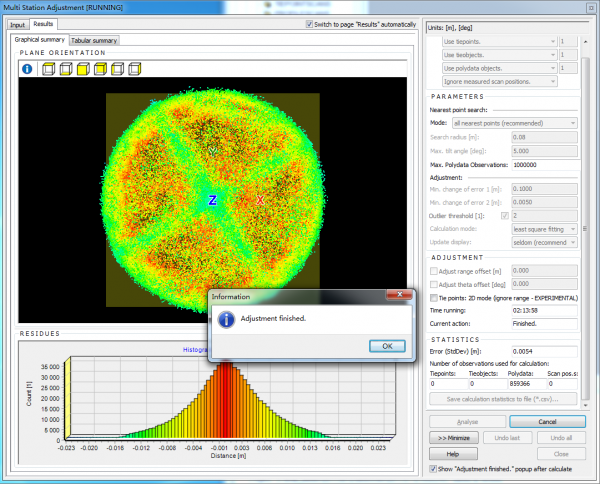Screen dimensions: 600x484
Task: Open the Use polydata objects dropdown
Action: click(500, 68)
